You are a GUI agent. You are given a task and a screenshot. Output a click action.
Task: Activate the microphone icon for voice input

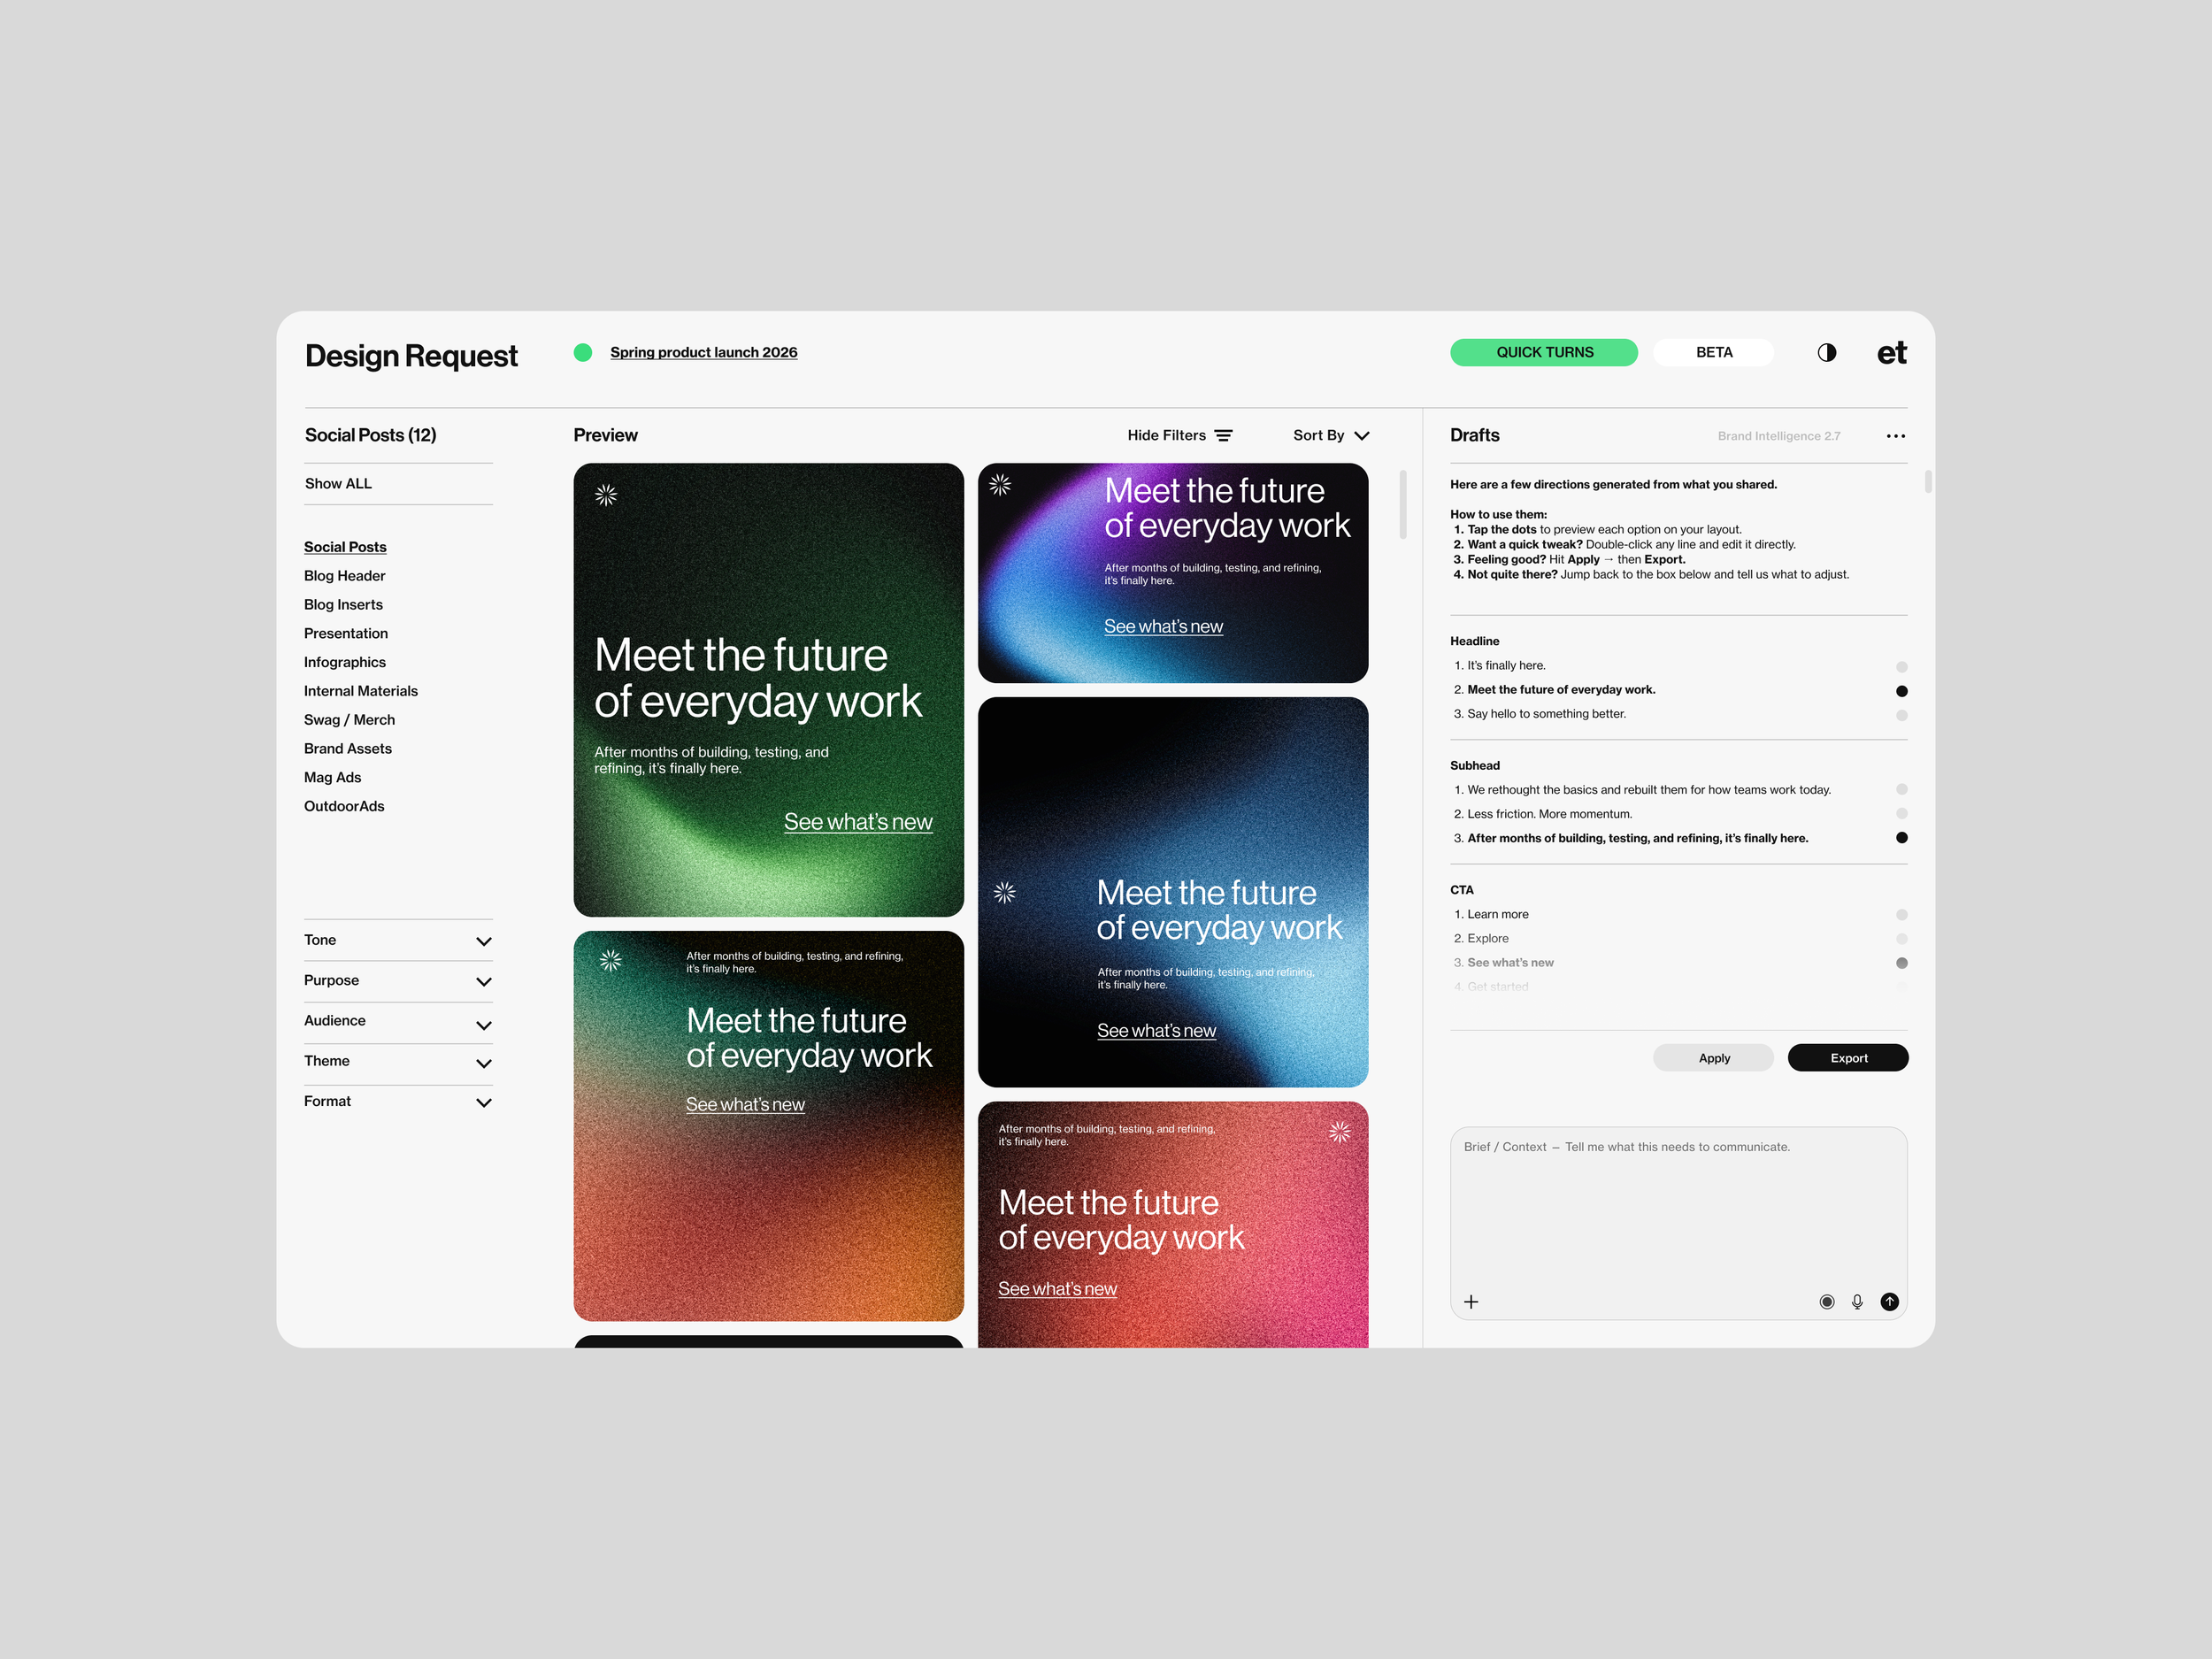pos(1857,1301)
